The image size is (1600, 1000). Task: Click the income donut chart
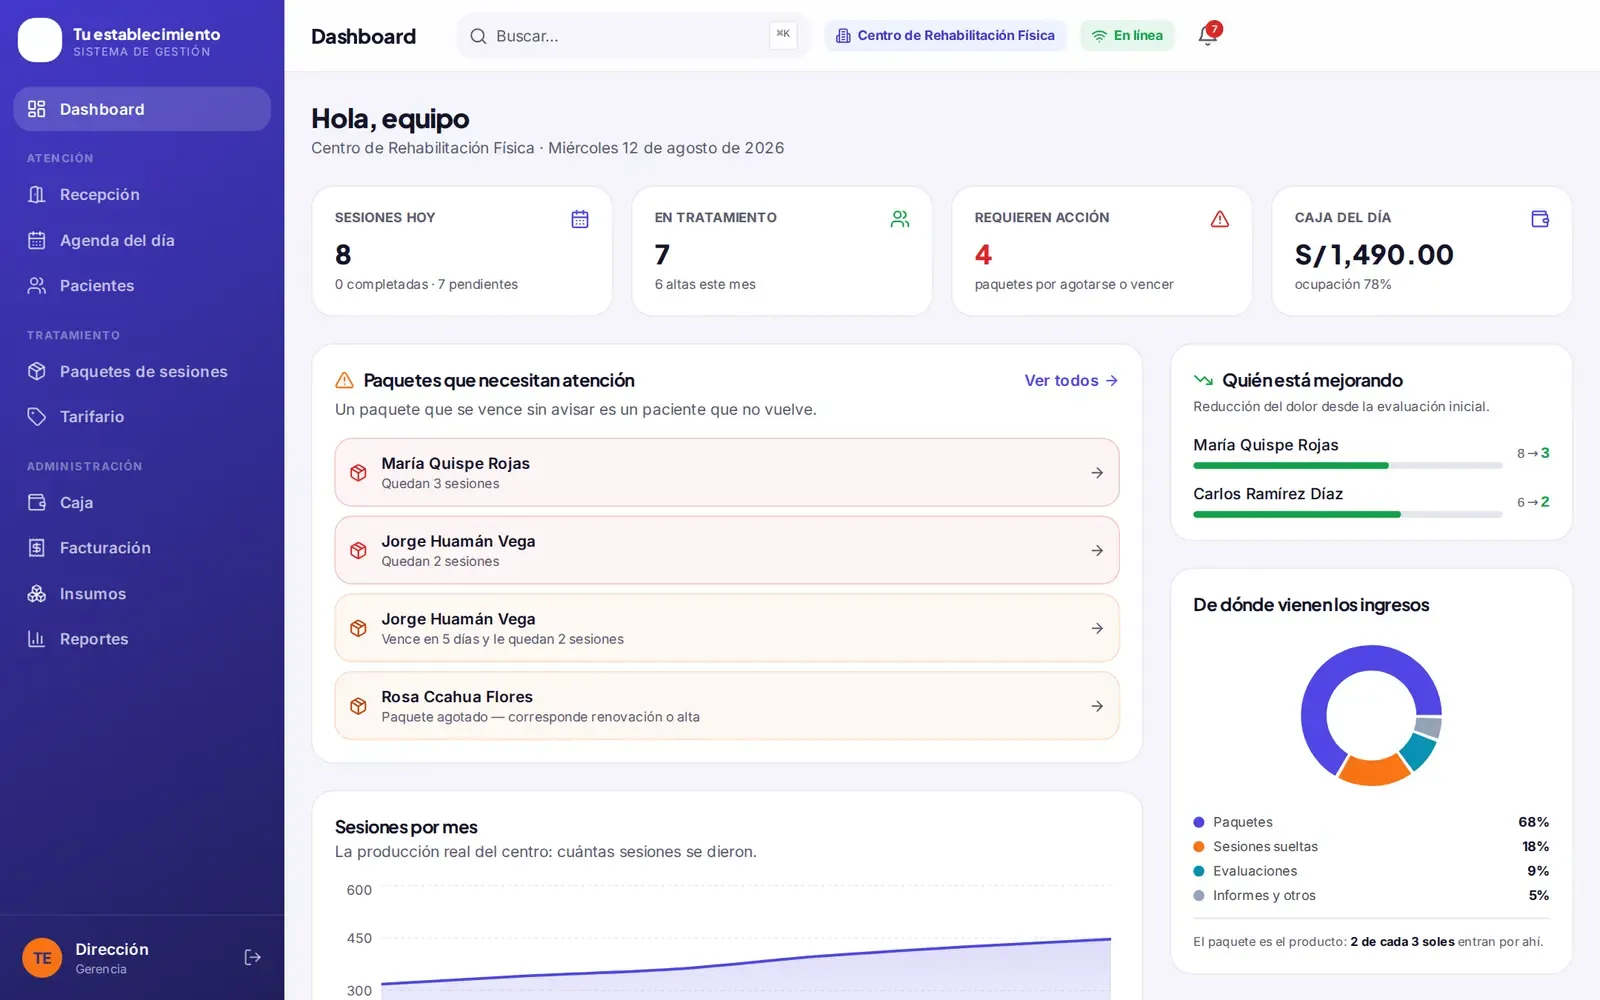(1371, 715)
